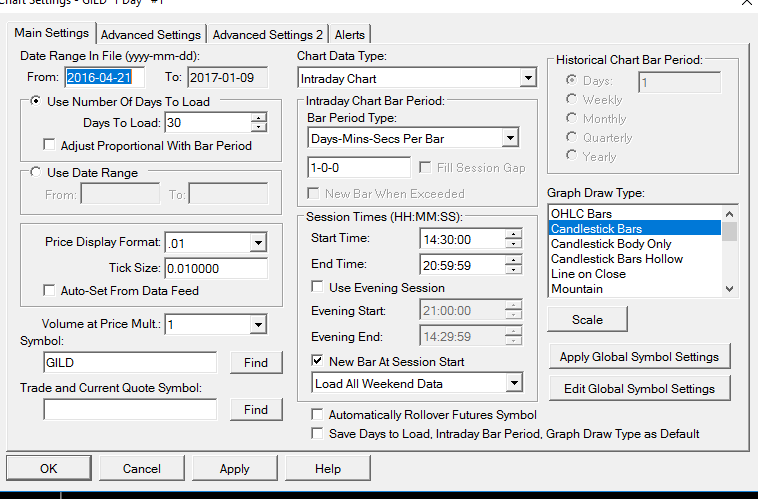The width and height of the screenshot is (758, 499).
Task: Increase the session Start Time
Action: [513, 234]
